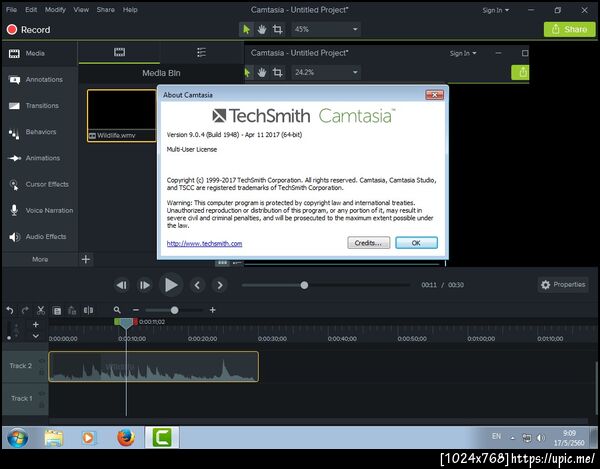Open the Edit menu

(x=31, y=10)
